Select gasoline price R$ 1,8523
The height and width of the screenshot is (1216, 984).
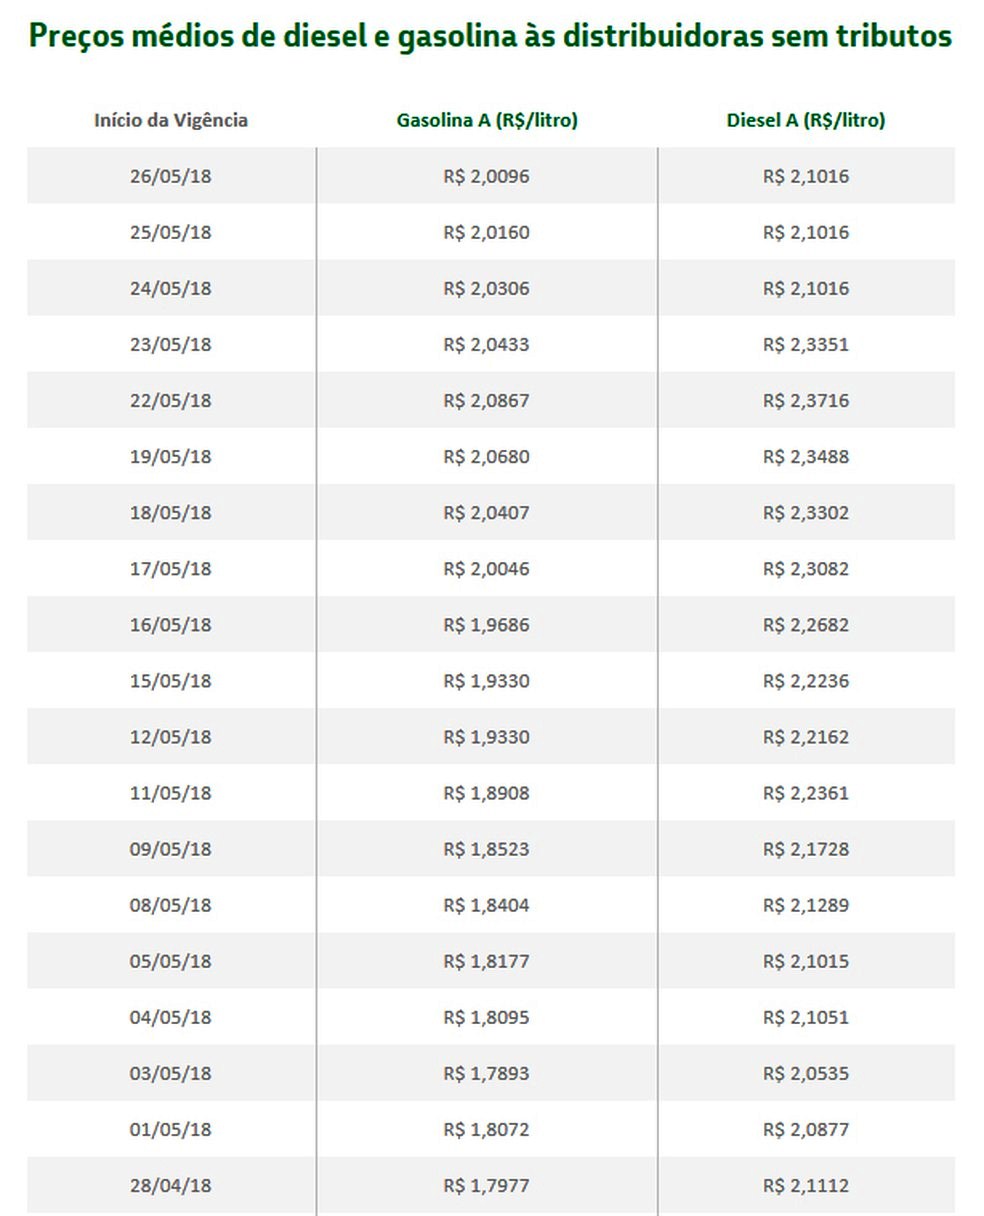pyautogui.click(x=487, y=849)
